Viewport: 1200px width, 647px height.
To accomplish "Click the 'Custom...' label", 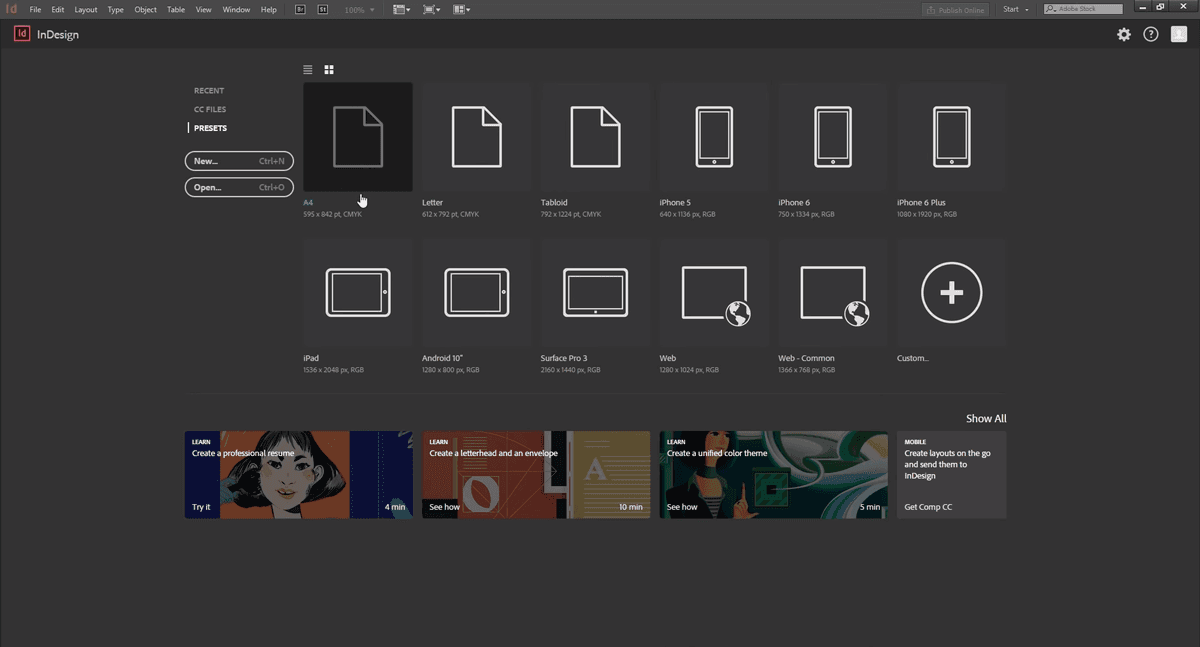I will (913, 358).
